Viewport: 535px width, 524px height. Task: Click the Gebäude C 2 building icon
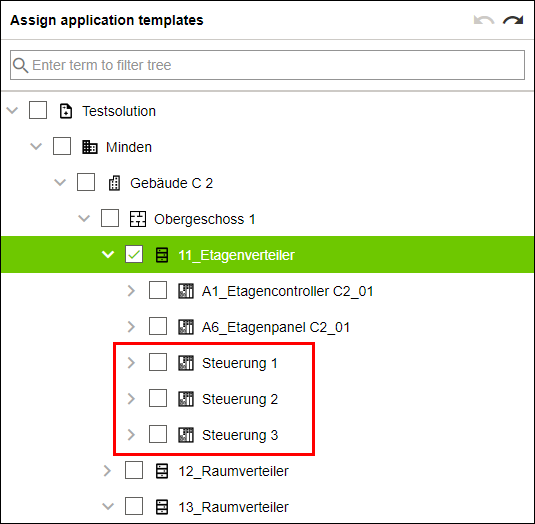click(114, 183)
